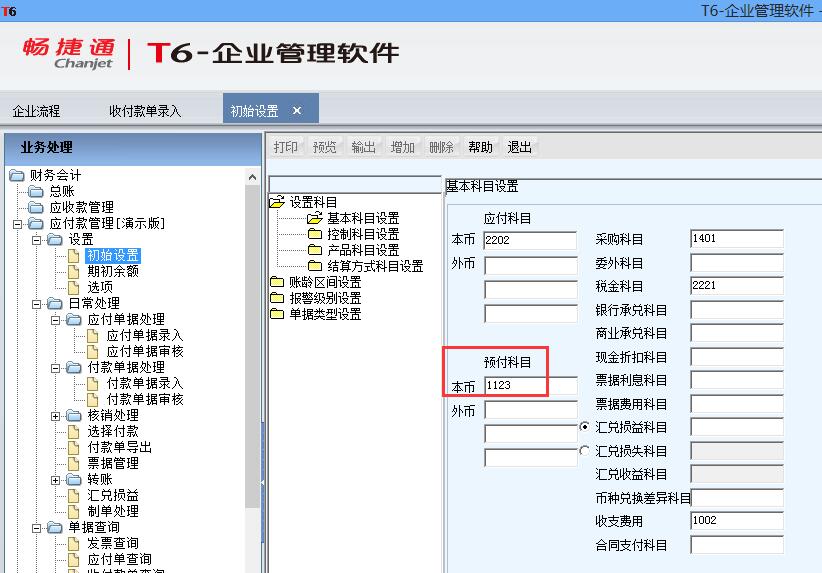Click the document icon beside 票据管理
This screenshot has width=822, height=573.
(x=74, y=464)
